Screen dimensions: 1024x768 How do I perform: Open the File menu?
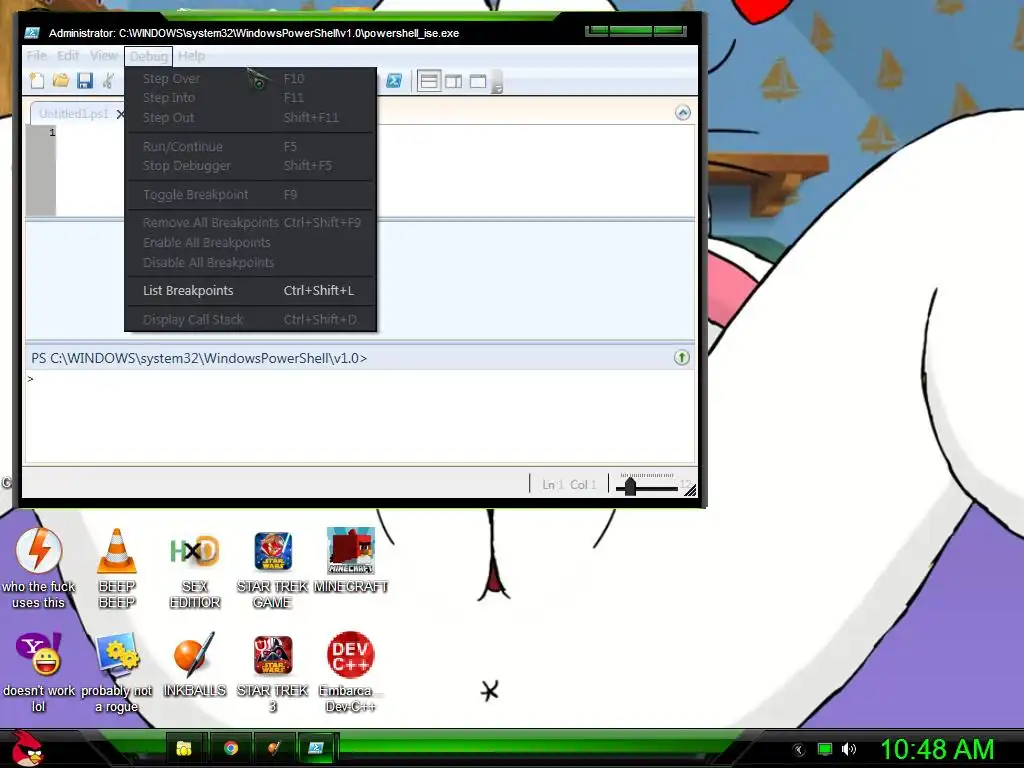click(37, 56)
